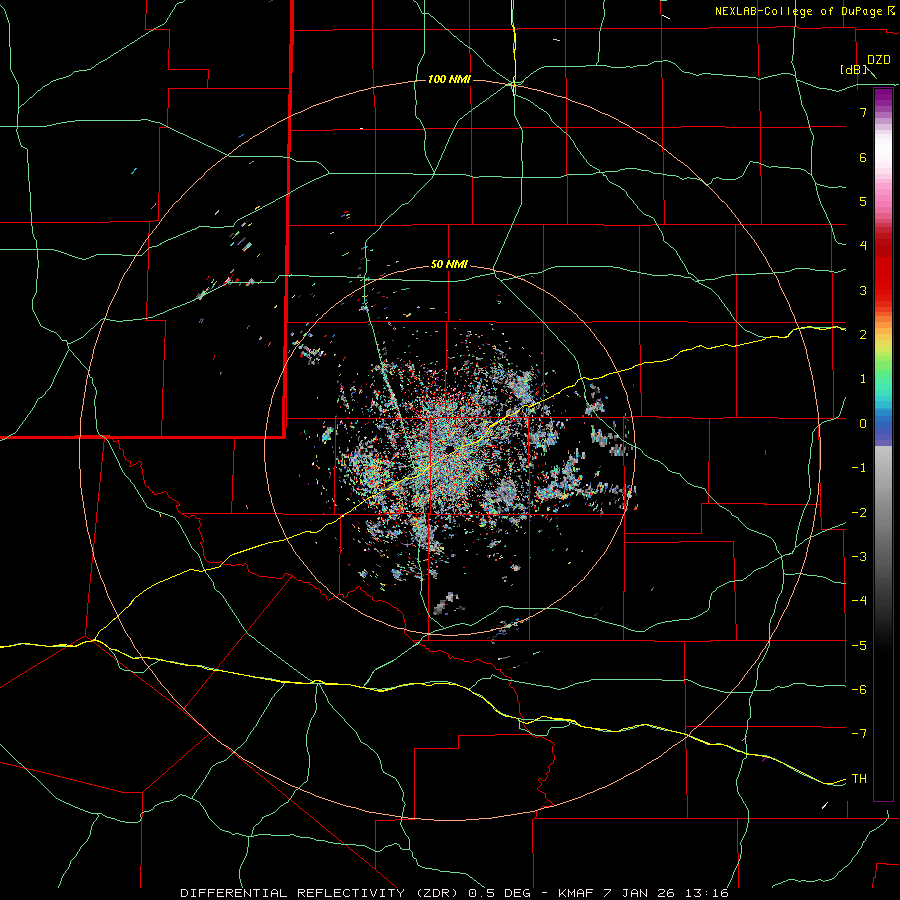Click the -1 scale value

[x=859, y=468]
